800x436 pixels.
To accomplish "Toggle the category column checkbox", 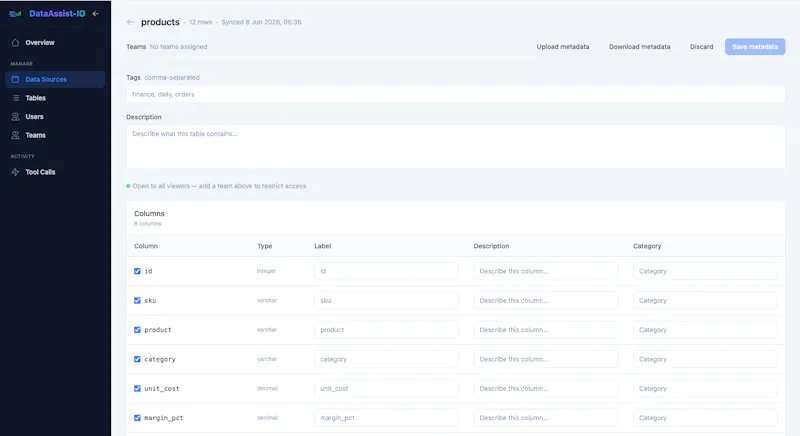I will point(137,360).
